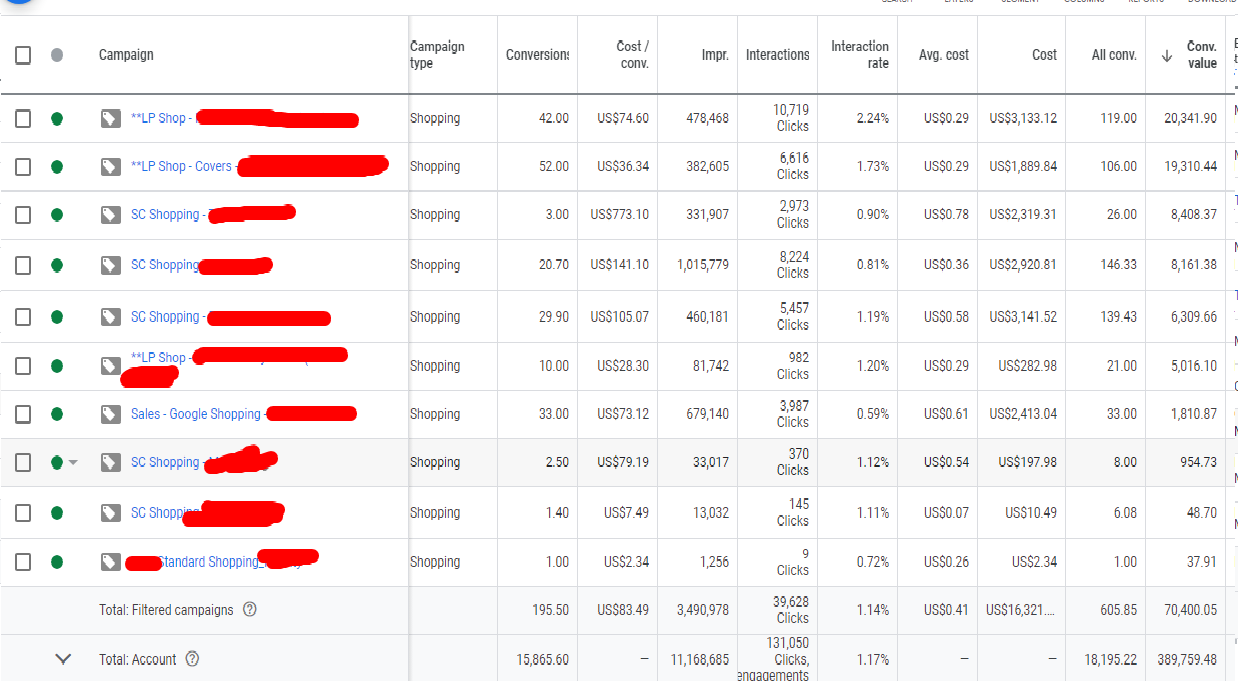Open the Standard Shopping campaign link
Screen dimensions: 1238x684
pyautogui.click(x=208, y=562)
